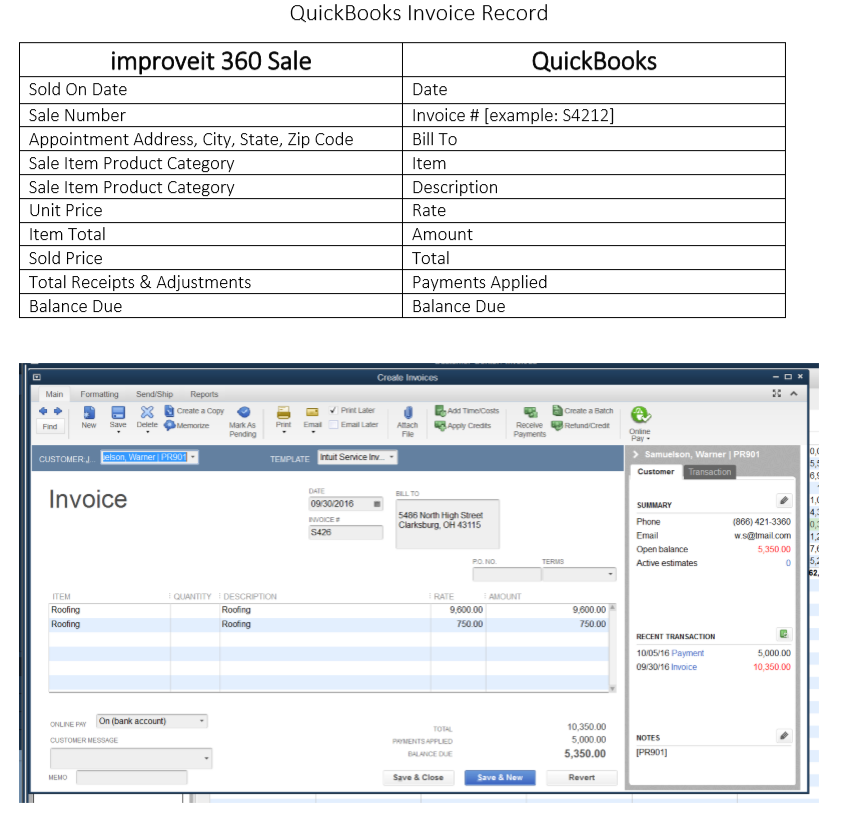Click the Attach File paperclip icon

pos(408,413)
